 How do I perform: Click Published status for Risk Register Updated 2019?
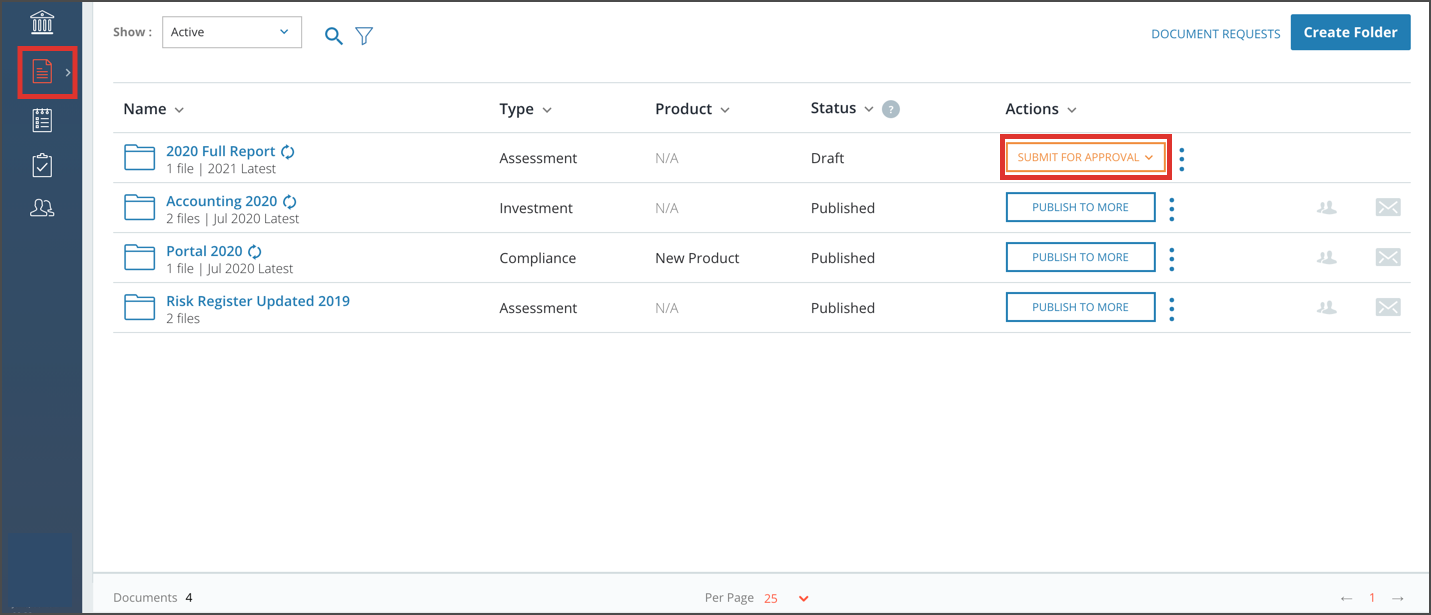point(843,308)
